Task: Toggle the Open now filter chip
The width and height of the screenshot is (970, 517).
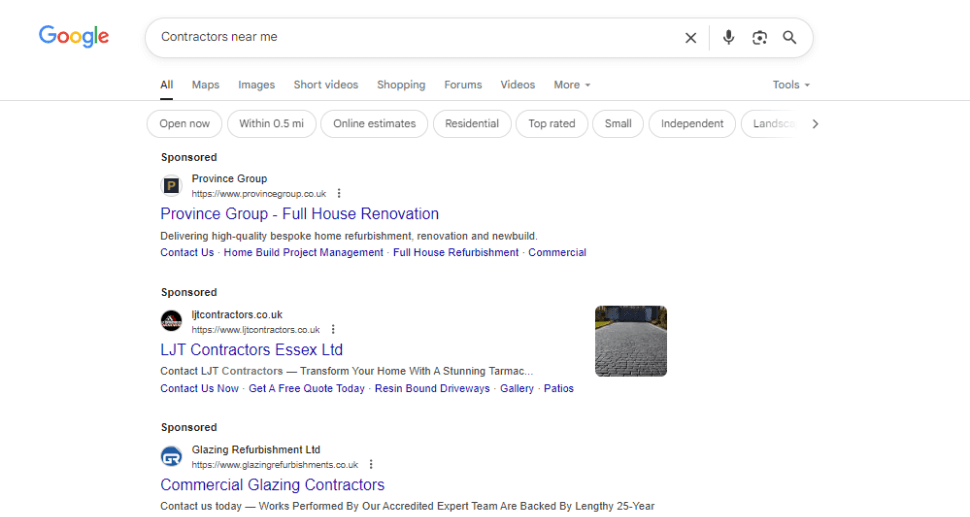Action: pyautogui.click(x=184, y=124)
